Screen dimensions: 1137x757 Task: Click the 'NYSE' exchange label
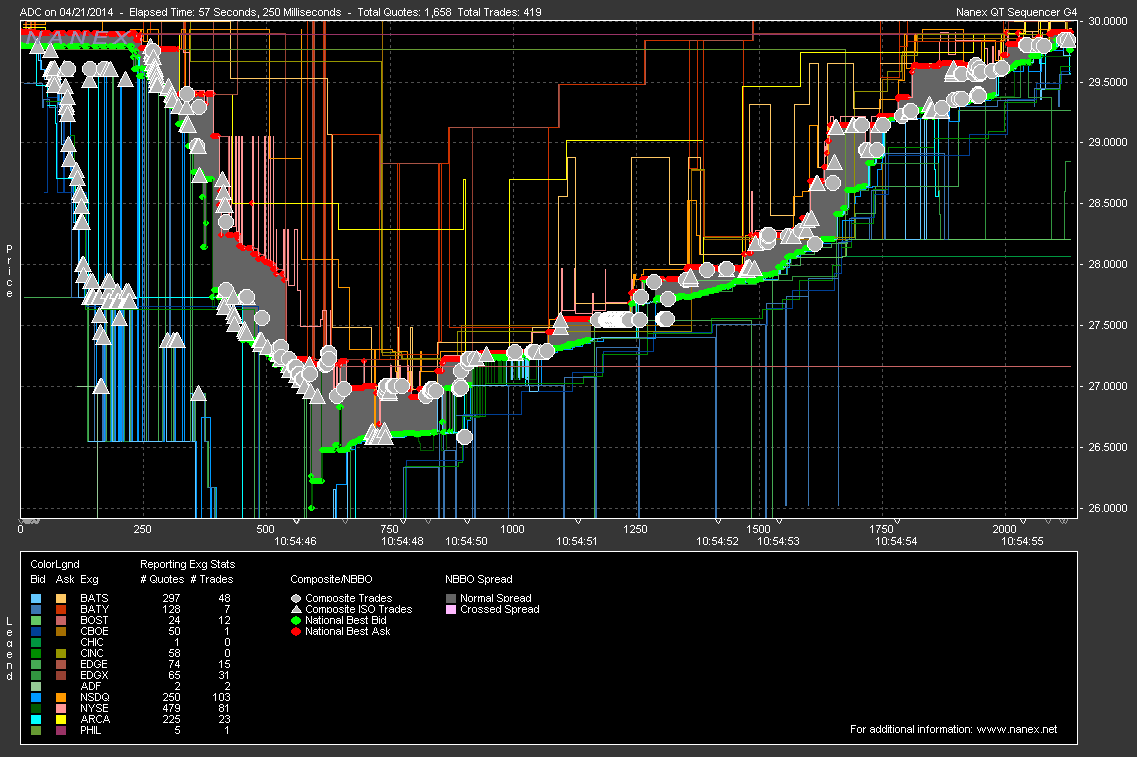[x=94, y=708]
